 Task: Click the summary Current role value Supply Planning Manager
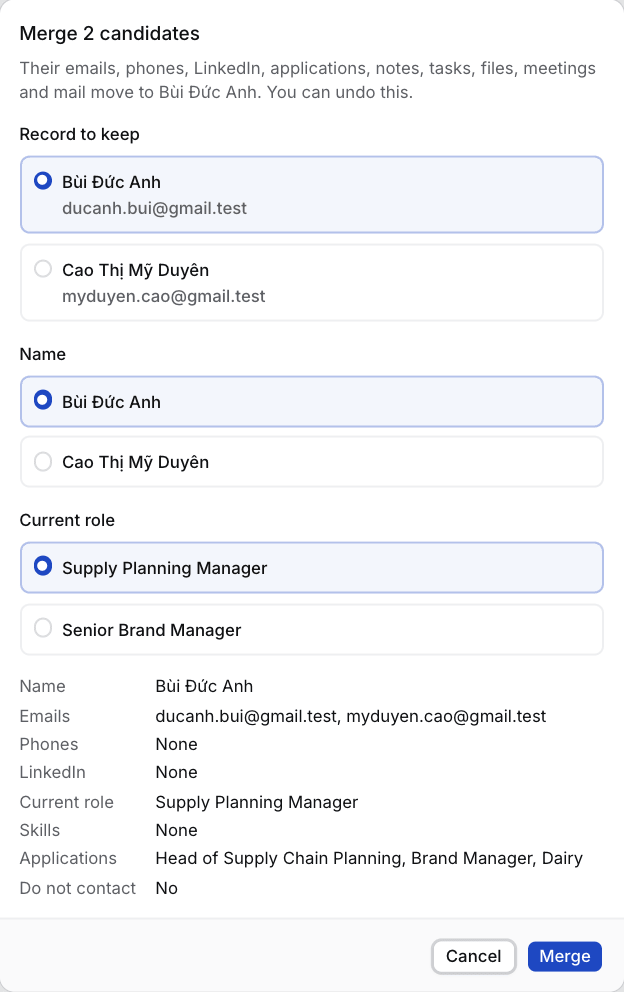tap(257, 802)
